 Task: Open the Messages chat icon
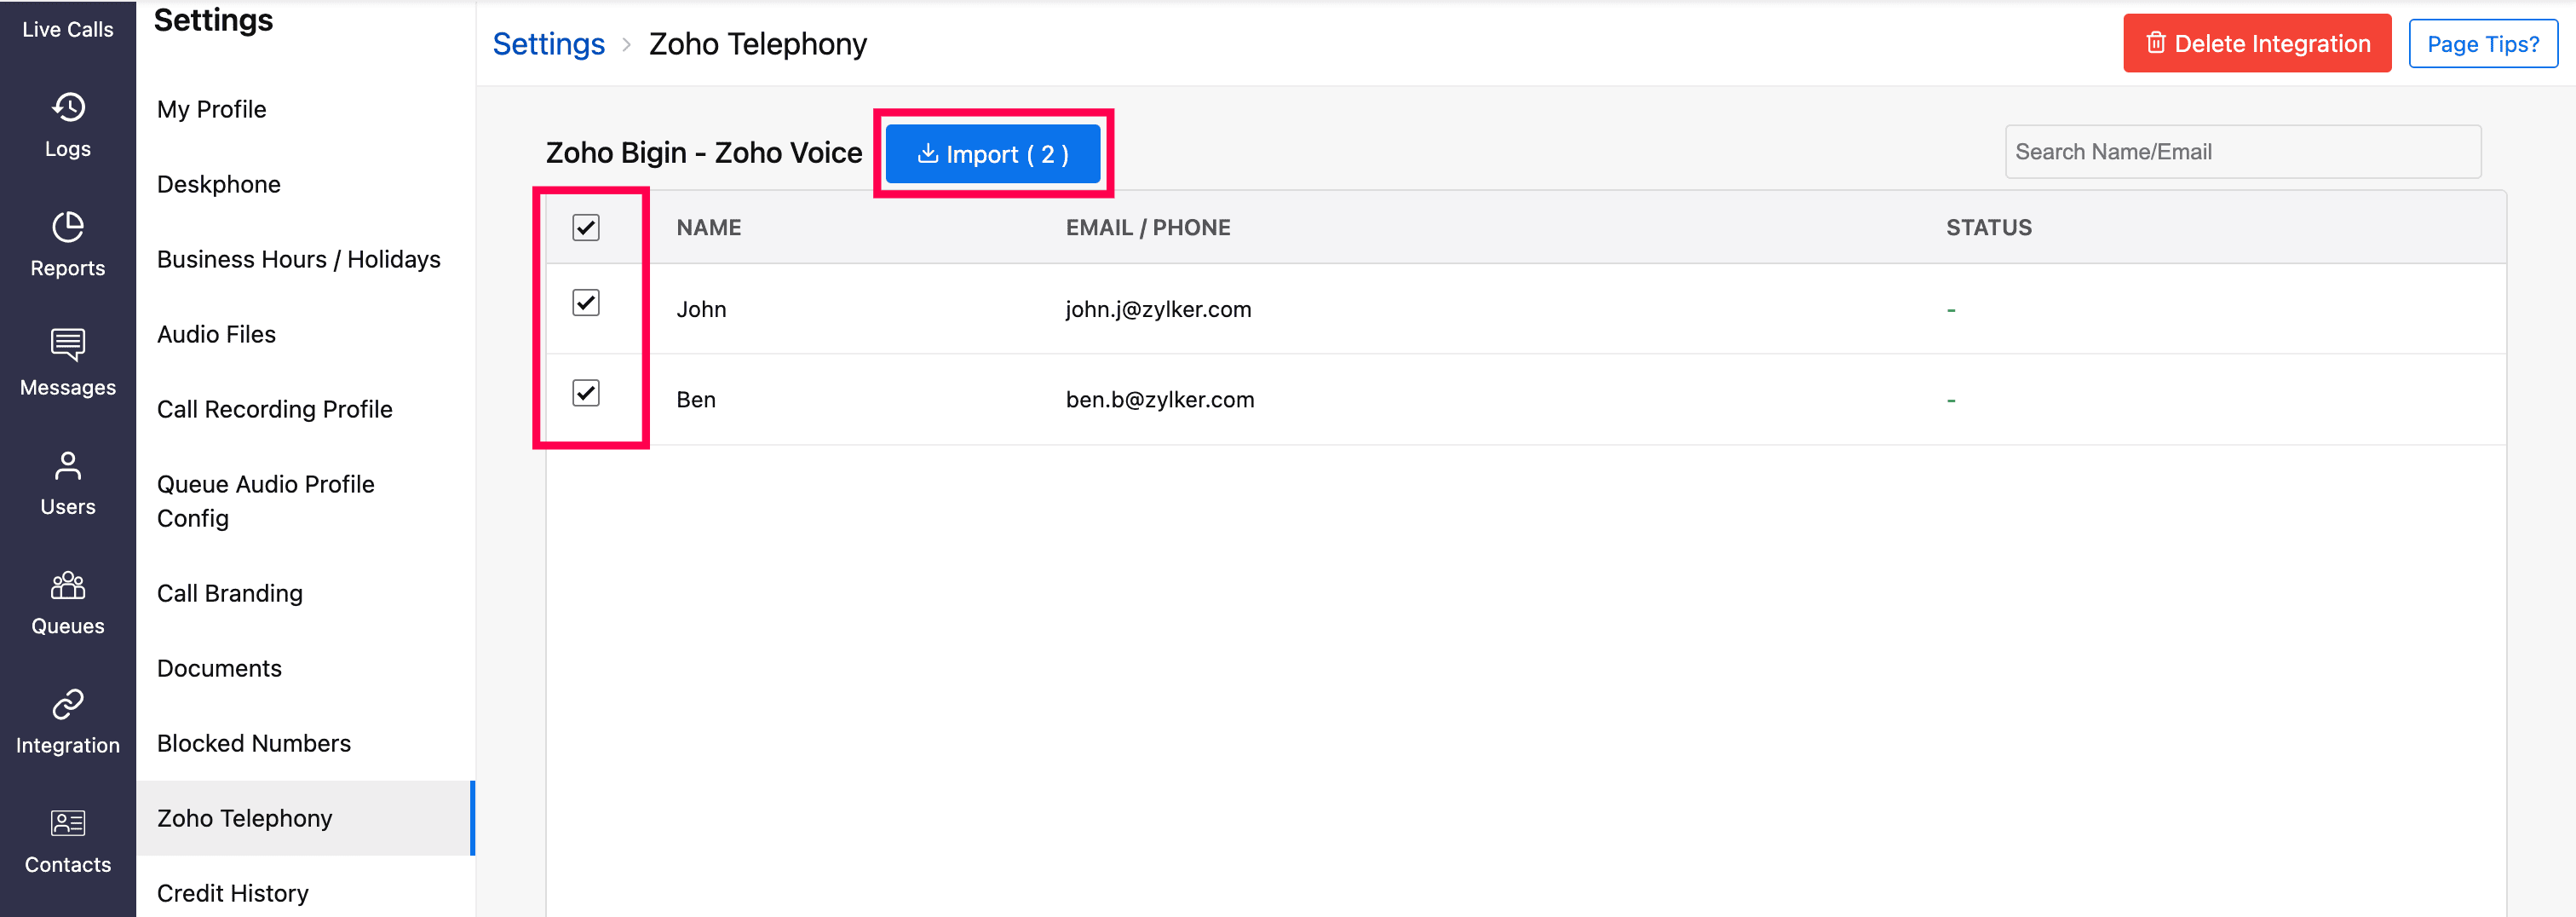point(68,345)
